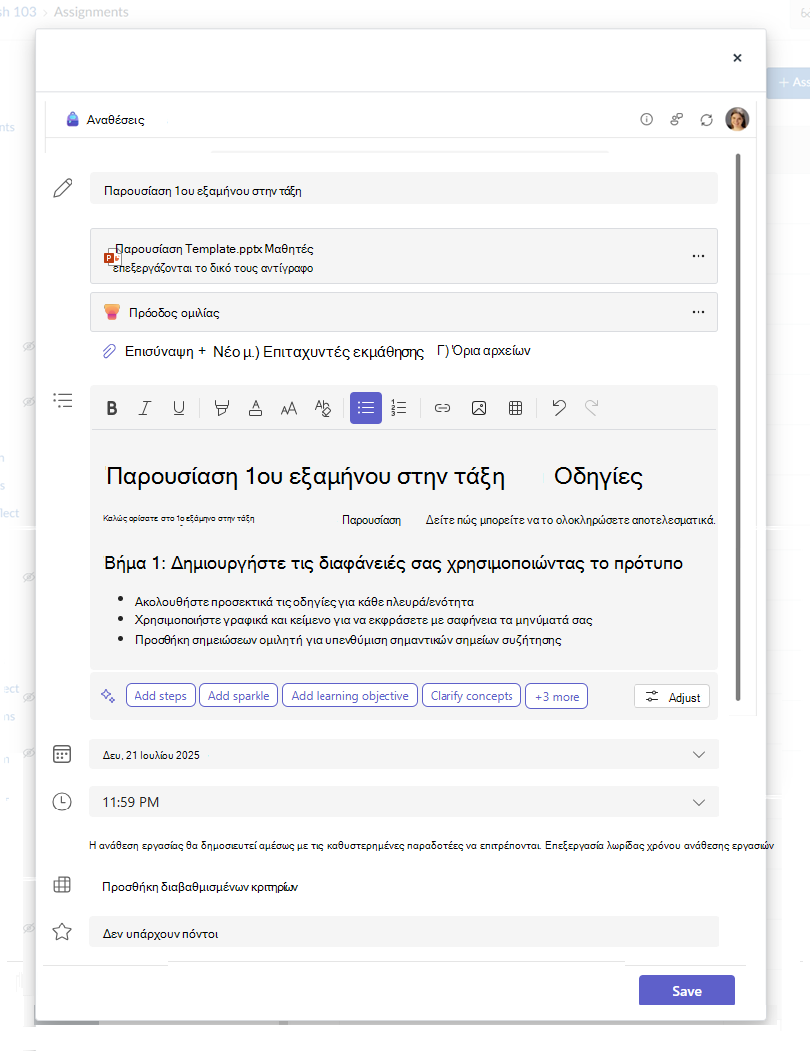810x1051 pixels.
Task: Click the pencil title icon
Action: [x=62, y=188]
